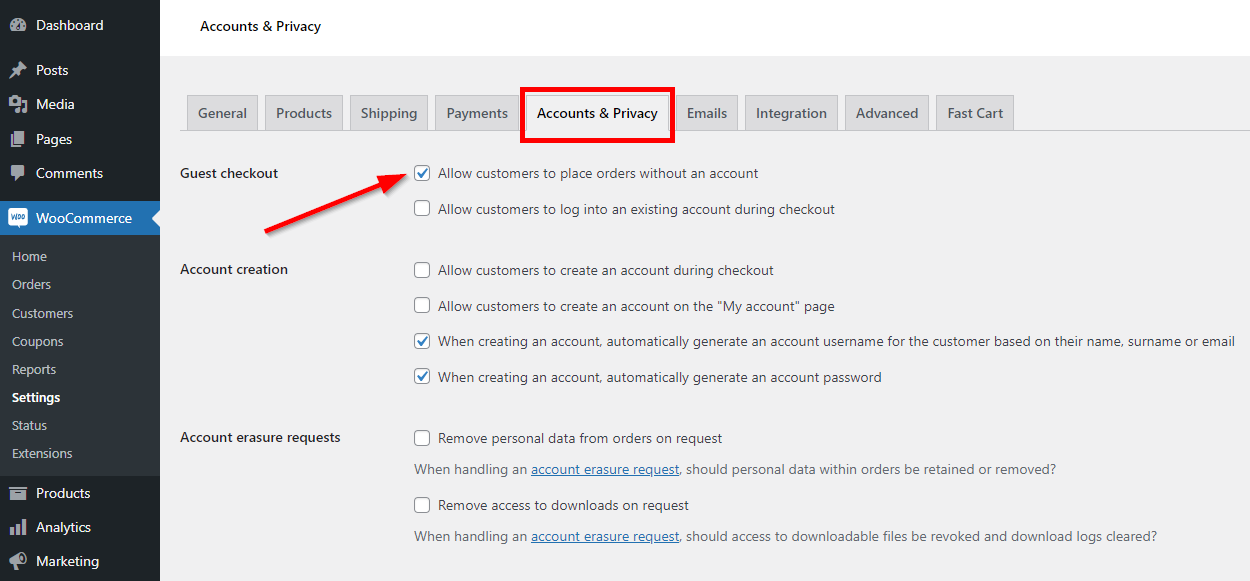Open account erasure request link under personal data
The width and height of the screenshot is (1250, 581).
click(605, 469)
